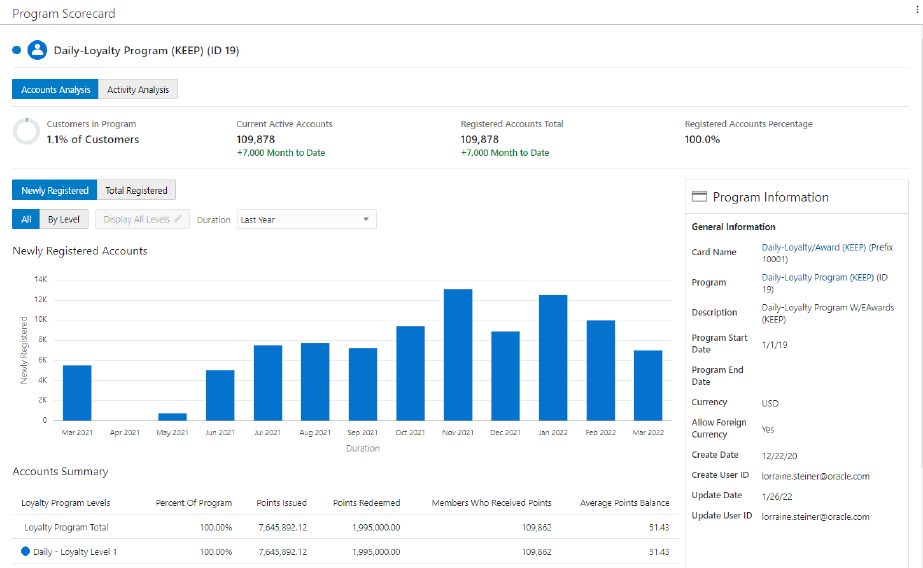Image resolution: width=923 pixels, height=568 pixels.
Task: Select the Loyalty Program Total row label
Action: pos(67,527)
